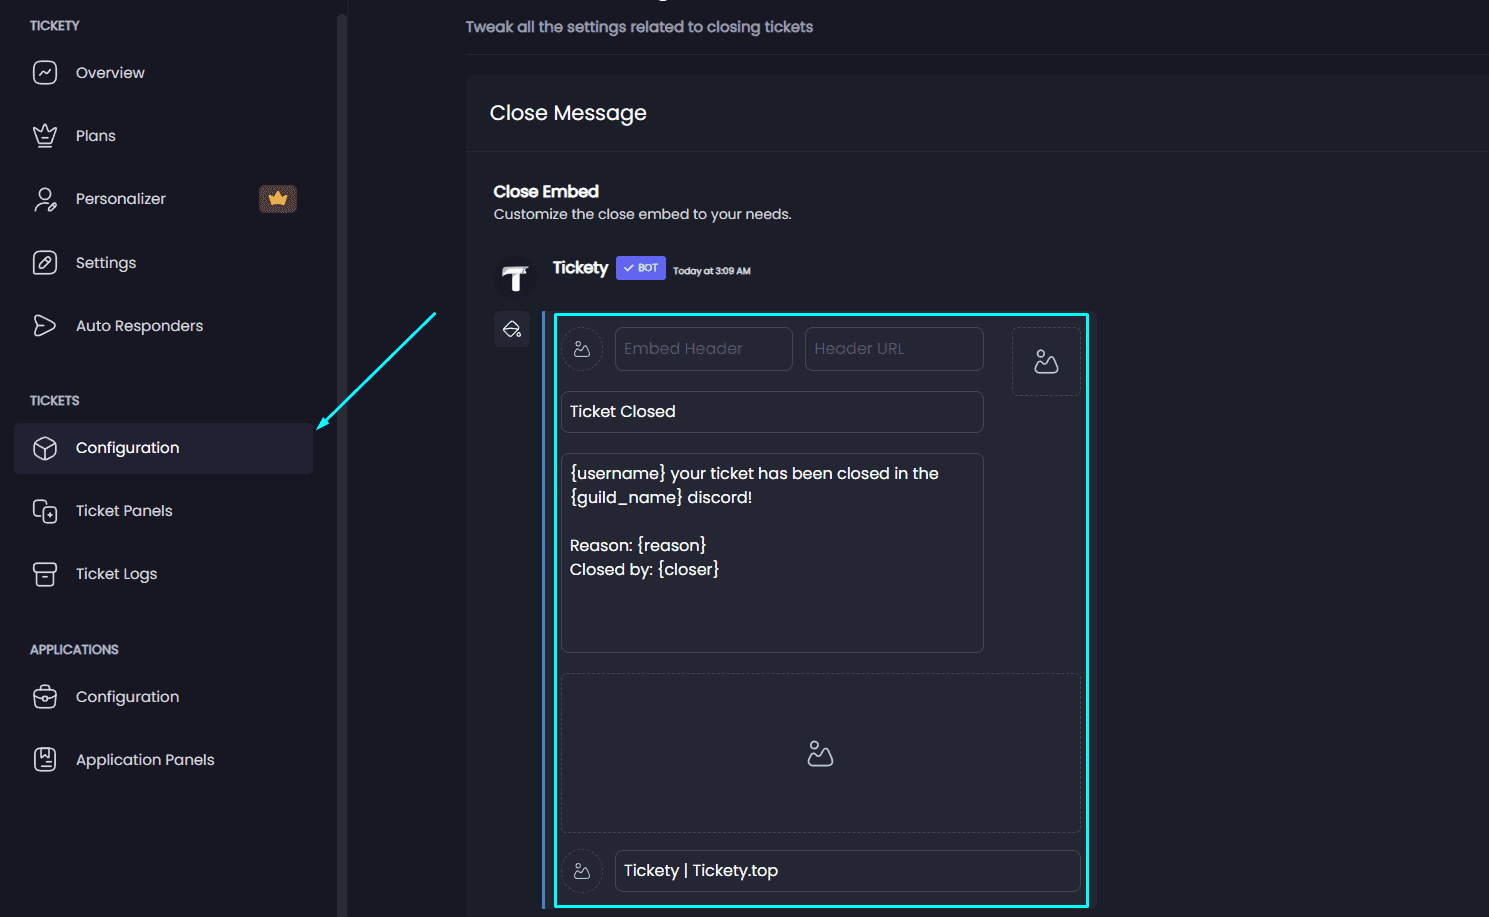Viewport: 1489px width, 917px height.
Task: Click the Tickety bot avatar
Action: (x=515, y=278)
